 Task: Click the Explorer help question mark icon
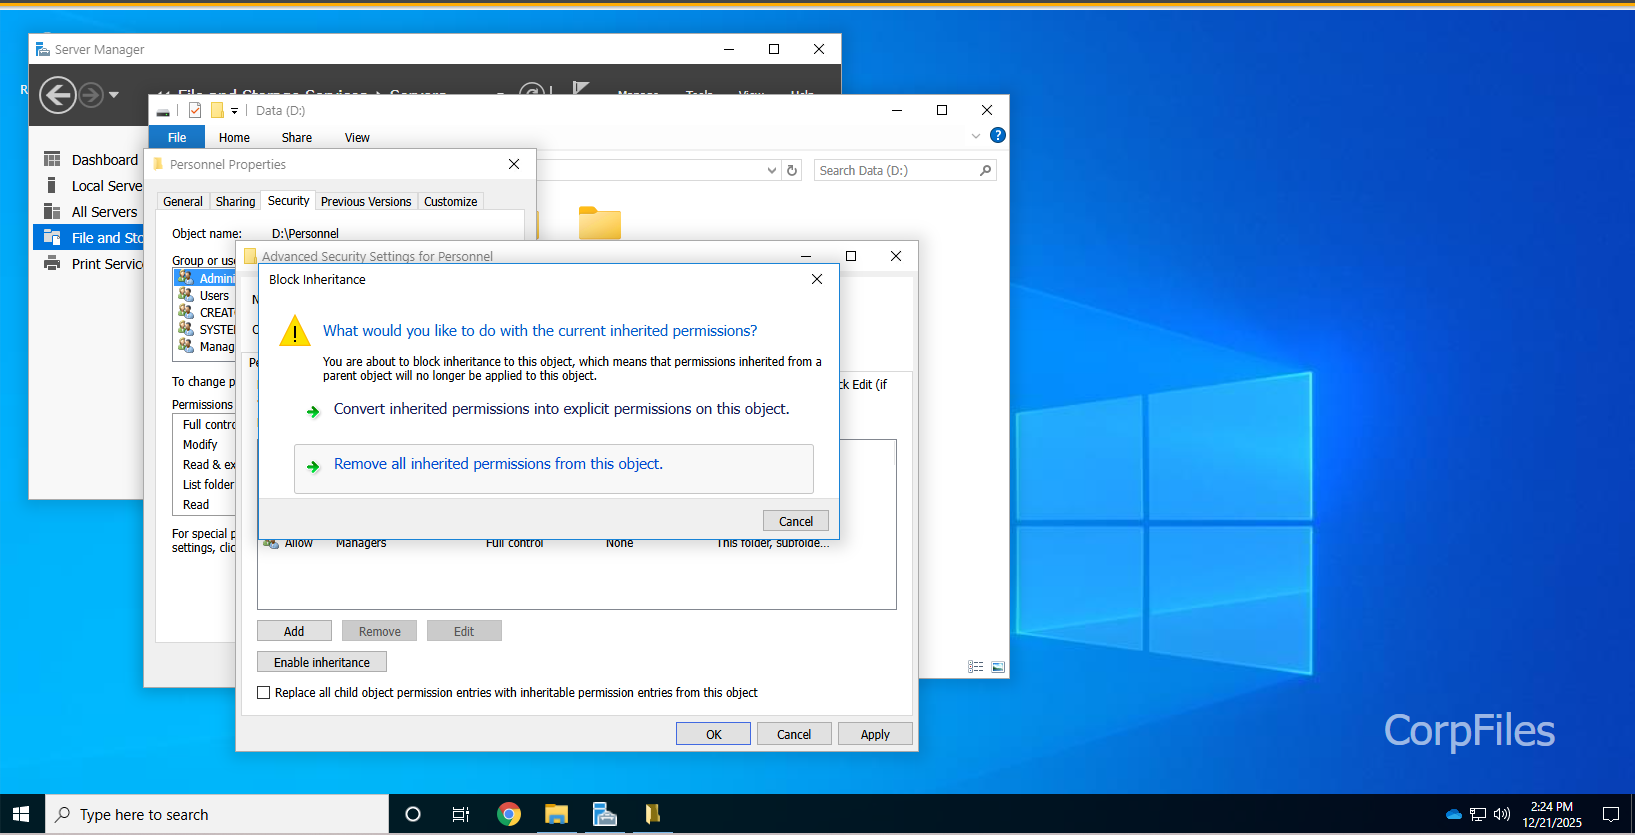click(997, 136)
